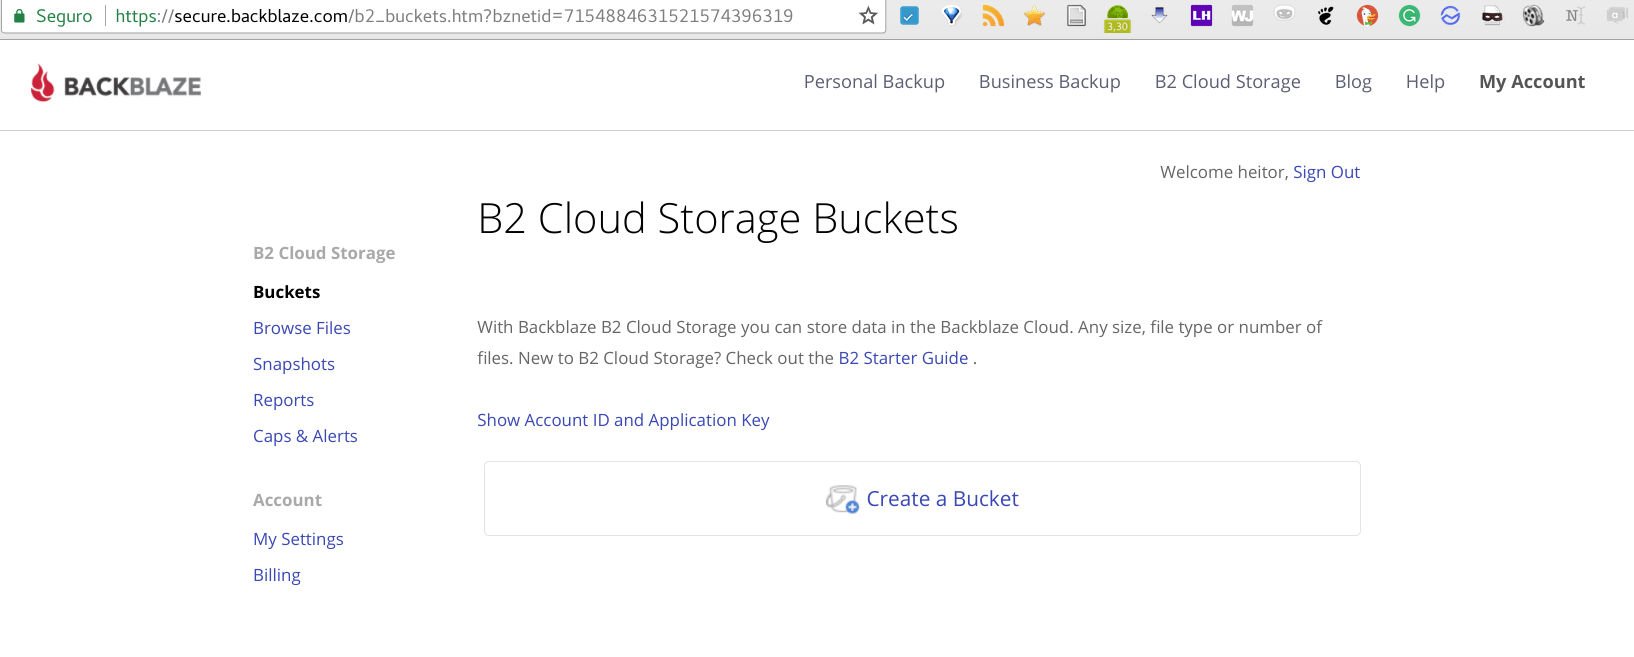Open Browse Files in the sidebar
Image resolution: width=1634 pixels, height=657 pixels.
[301, 328]
